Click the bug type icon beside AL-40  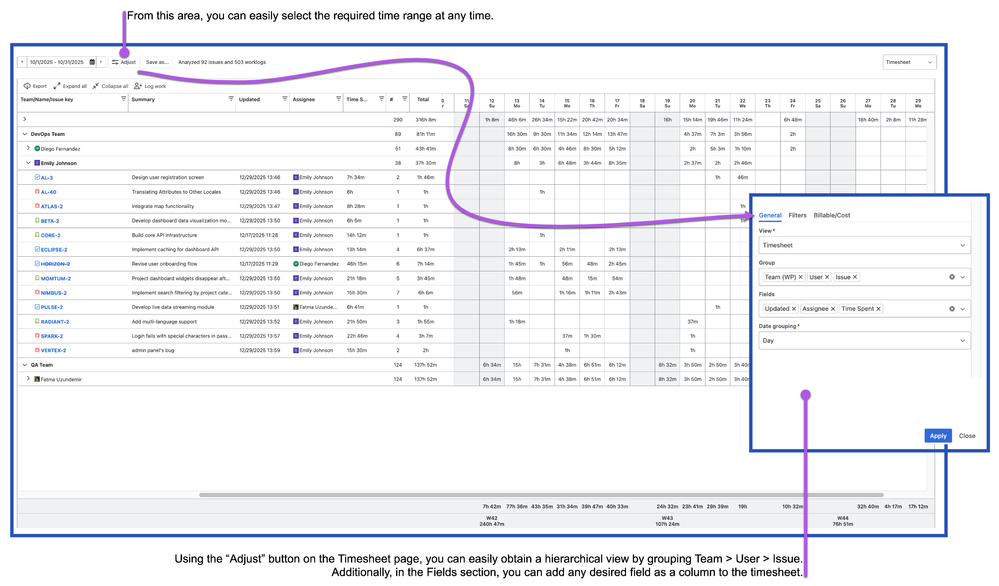pyautogui.click(x=37, y=192)
